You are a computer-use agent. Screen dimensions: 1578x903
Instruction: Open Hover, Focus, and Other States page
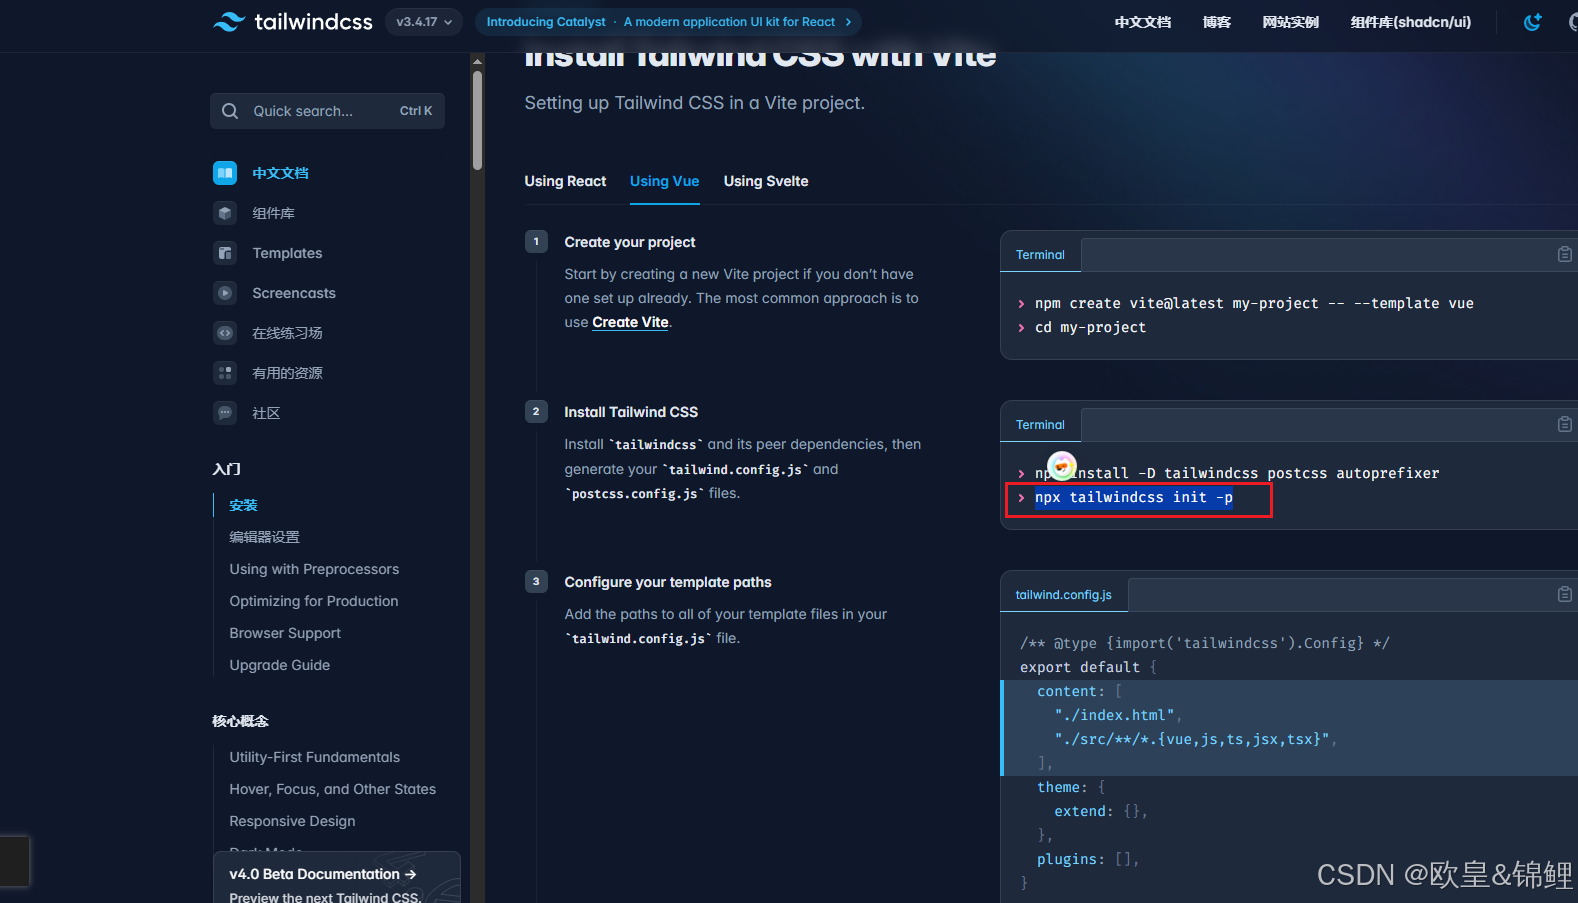(x=333, y=789)
